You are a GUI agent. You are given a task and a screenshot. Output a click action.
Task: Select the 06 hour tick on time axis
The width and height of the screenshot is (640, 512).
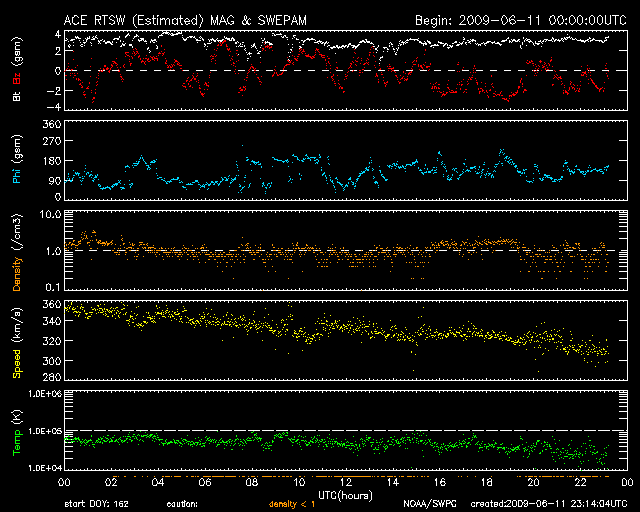click(x=205, y=482)
